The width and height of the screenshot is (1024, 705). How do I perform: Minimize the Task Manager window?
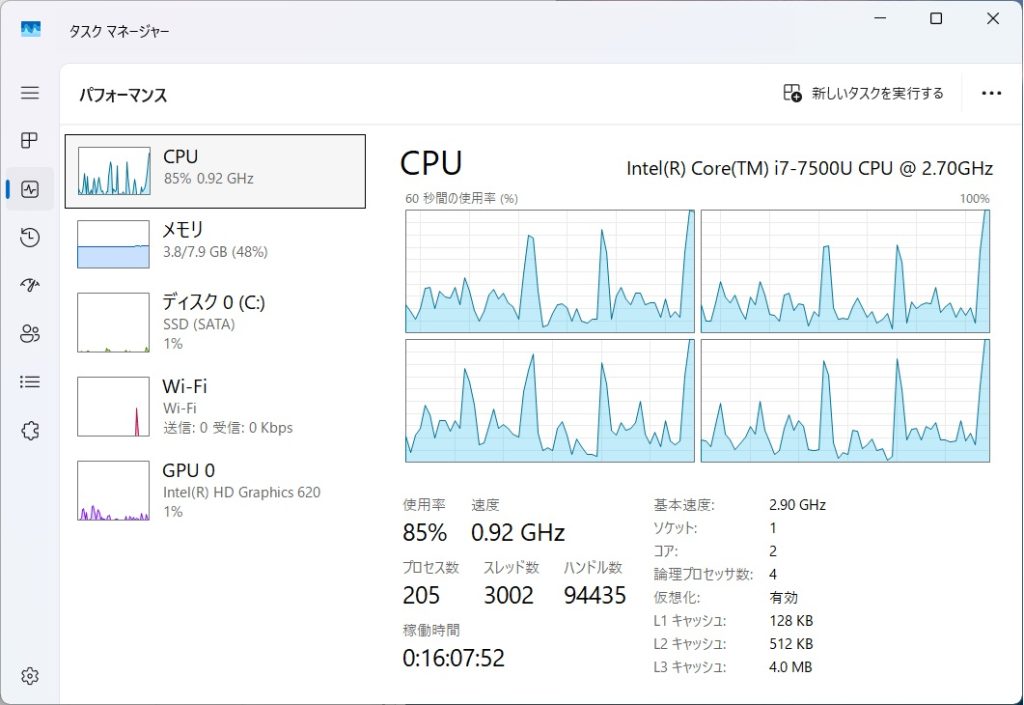tap(880, 18)
